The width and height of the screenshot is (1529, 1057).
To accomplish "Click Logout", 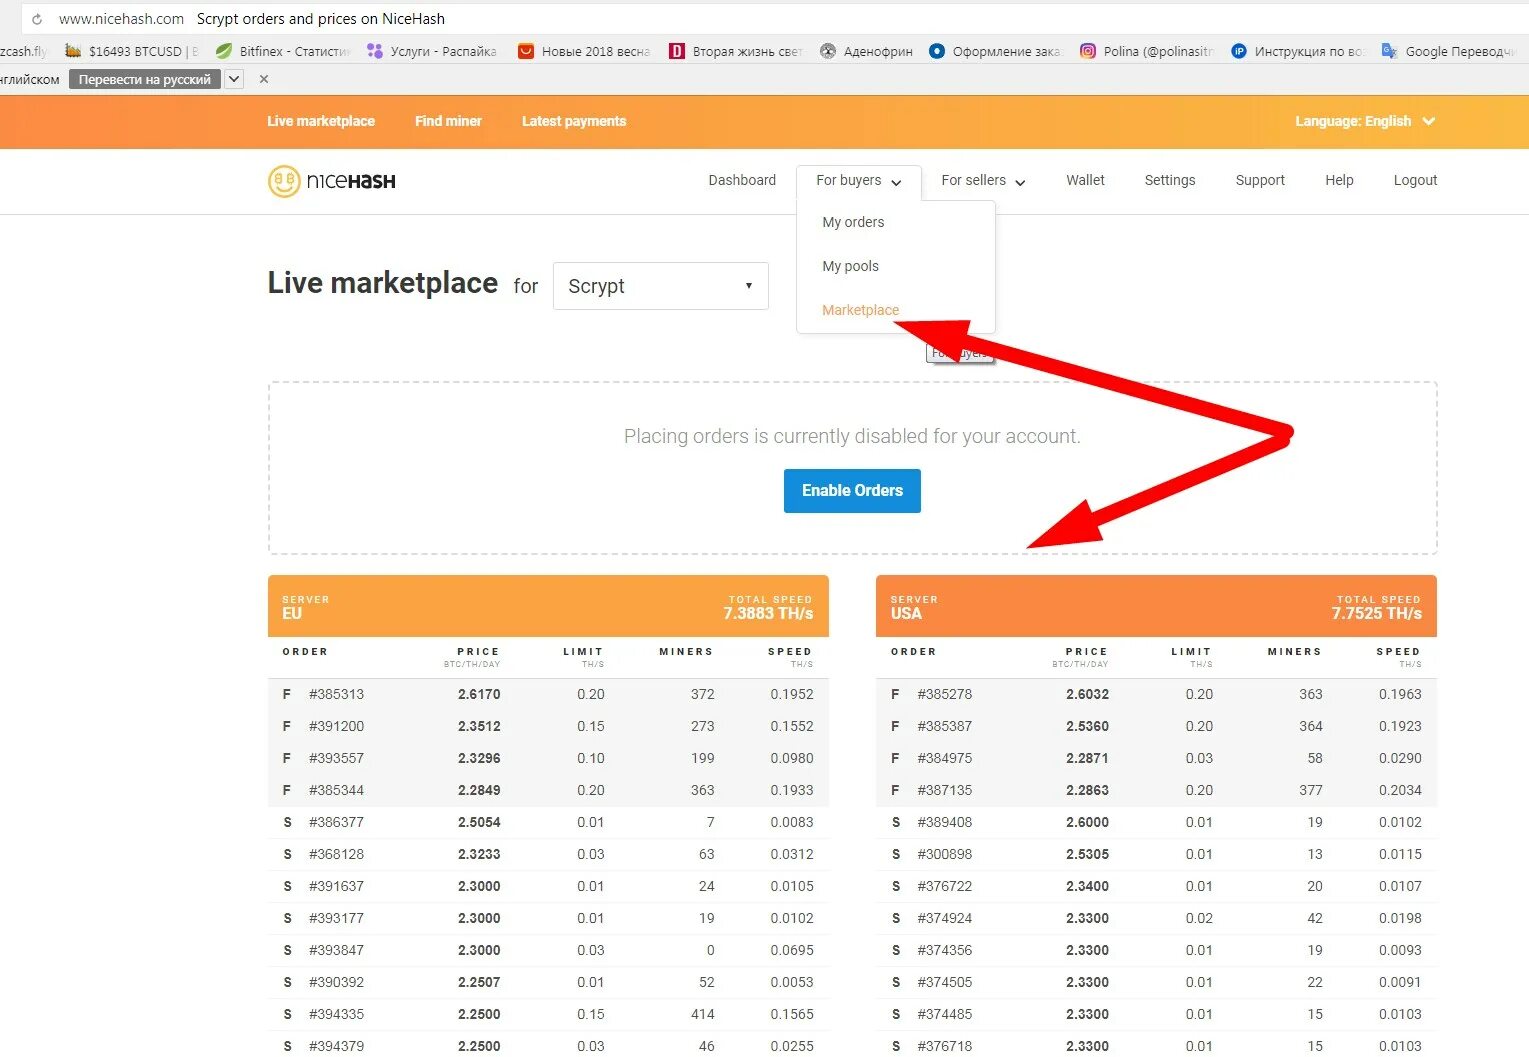I will tap(1415, 180).
